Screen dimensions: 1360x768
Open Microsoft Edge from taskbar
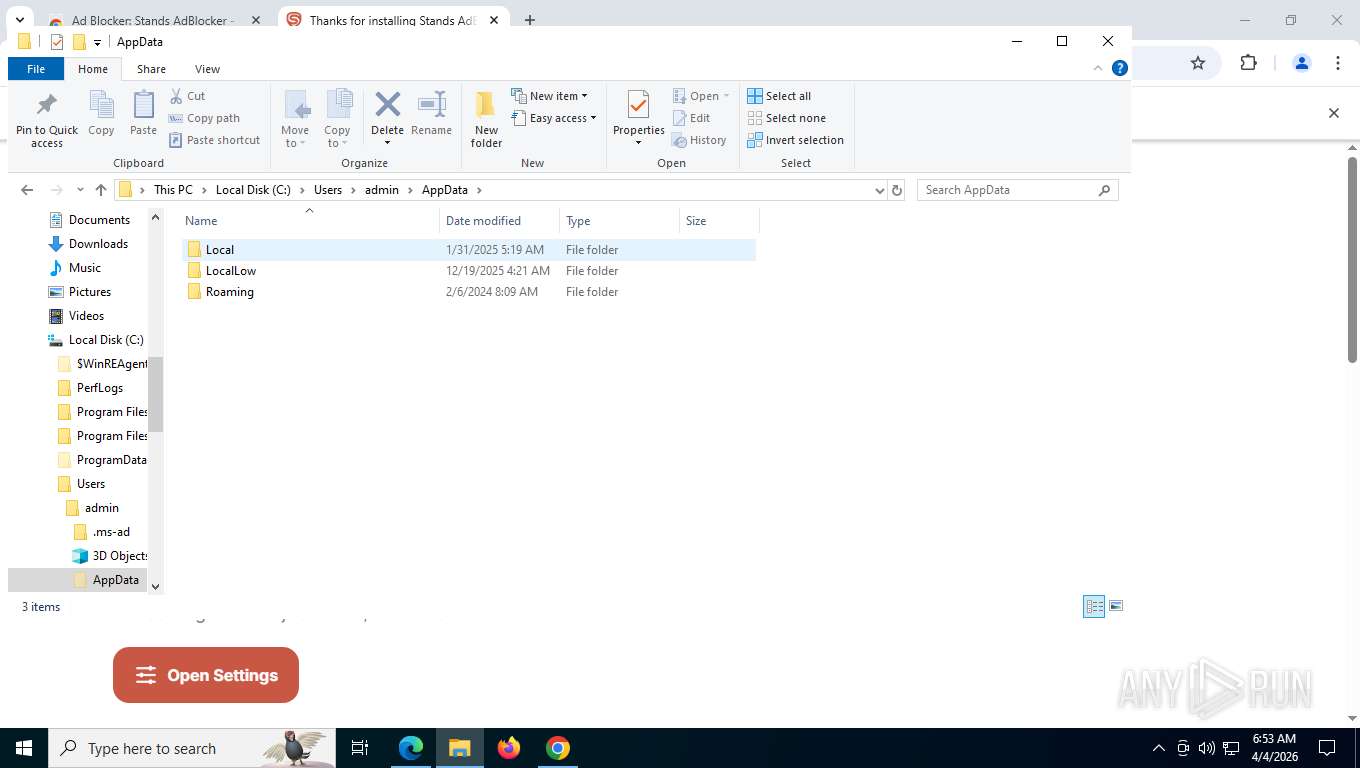click(411, 748)
